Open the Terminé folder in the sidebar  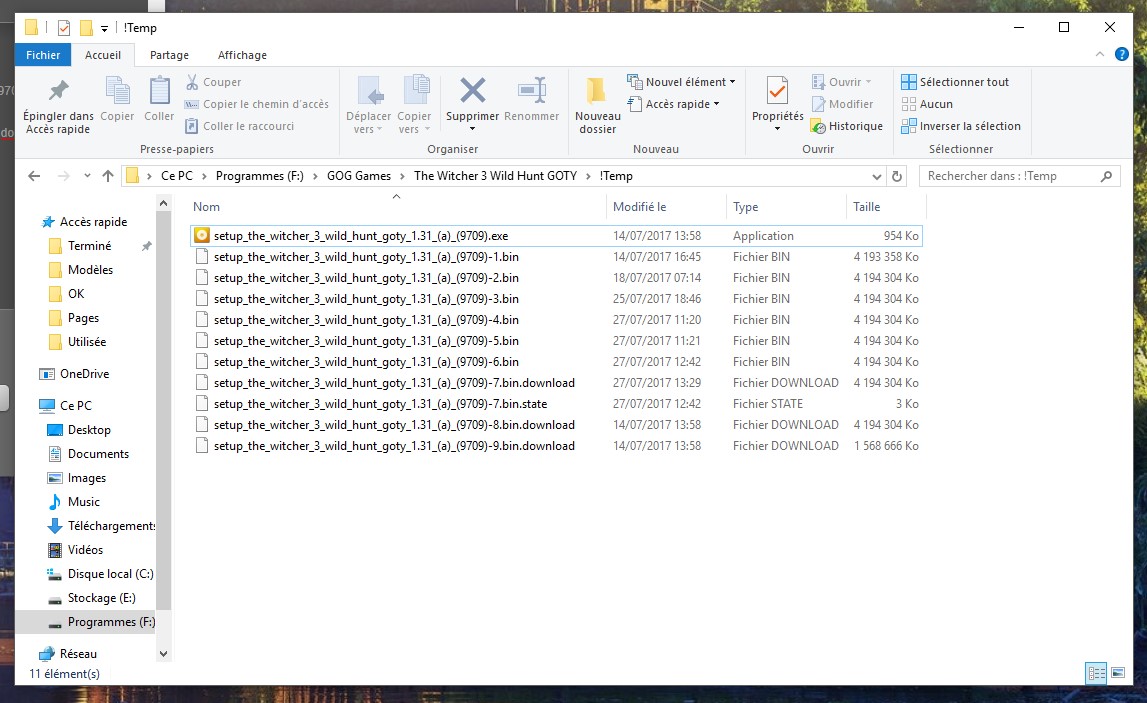click(80, 246)
